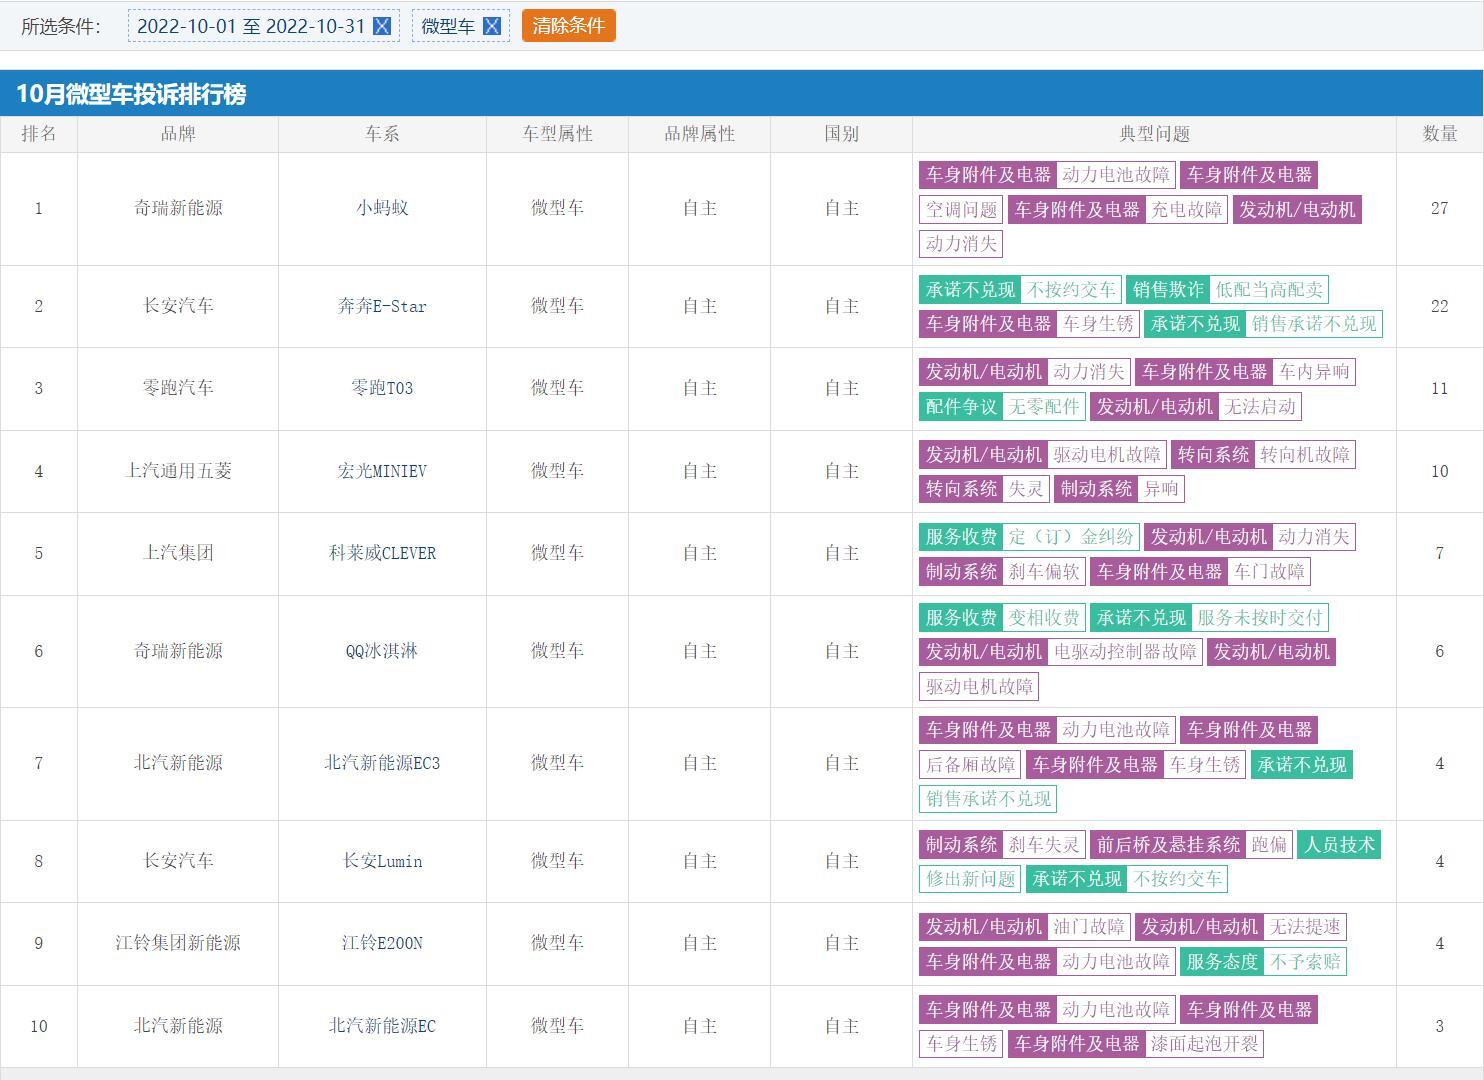Click 零跑汽车 brand cell
This screenshot has height=1080, width=1484.
click(x=178, y=388)
